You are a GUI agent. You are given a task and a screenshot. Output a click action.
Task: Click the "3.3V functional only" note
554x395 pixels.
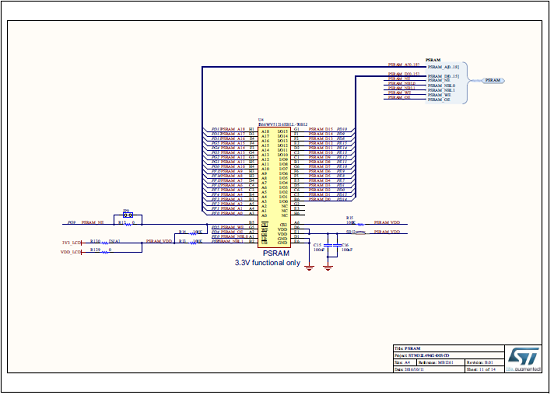(x=267, y=263)
